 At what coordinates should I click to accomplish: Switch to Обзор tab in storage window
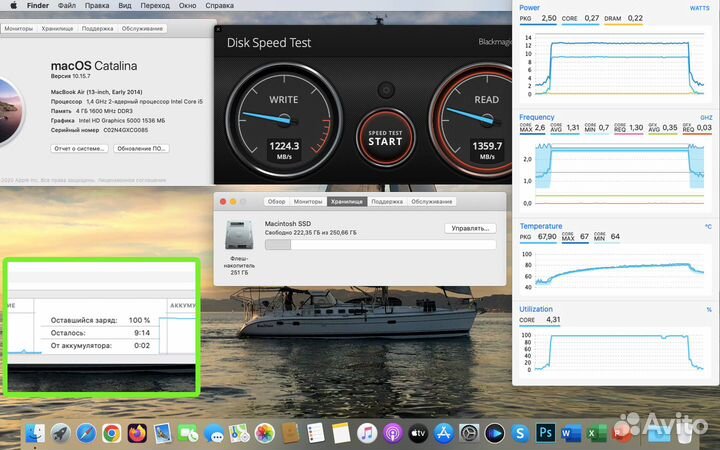click(x=277, y=202)
